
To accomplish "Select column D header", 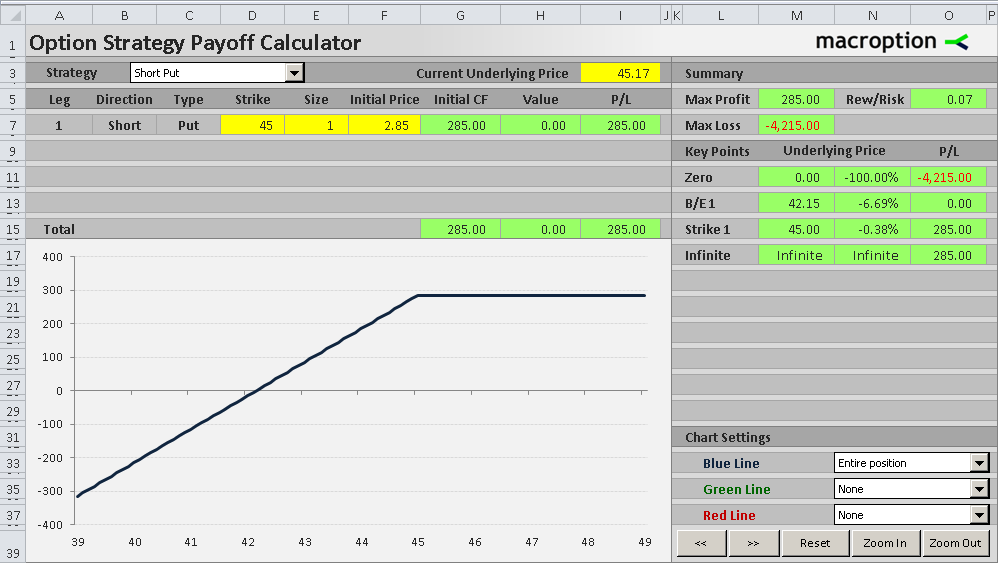I will pos(252,15).
